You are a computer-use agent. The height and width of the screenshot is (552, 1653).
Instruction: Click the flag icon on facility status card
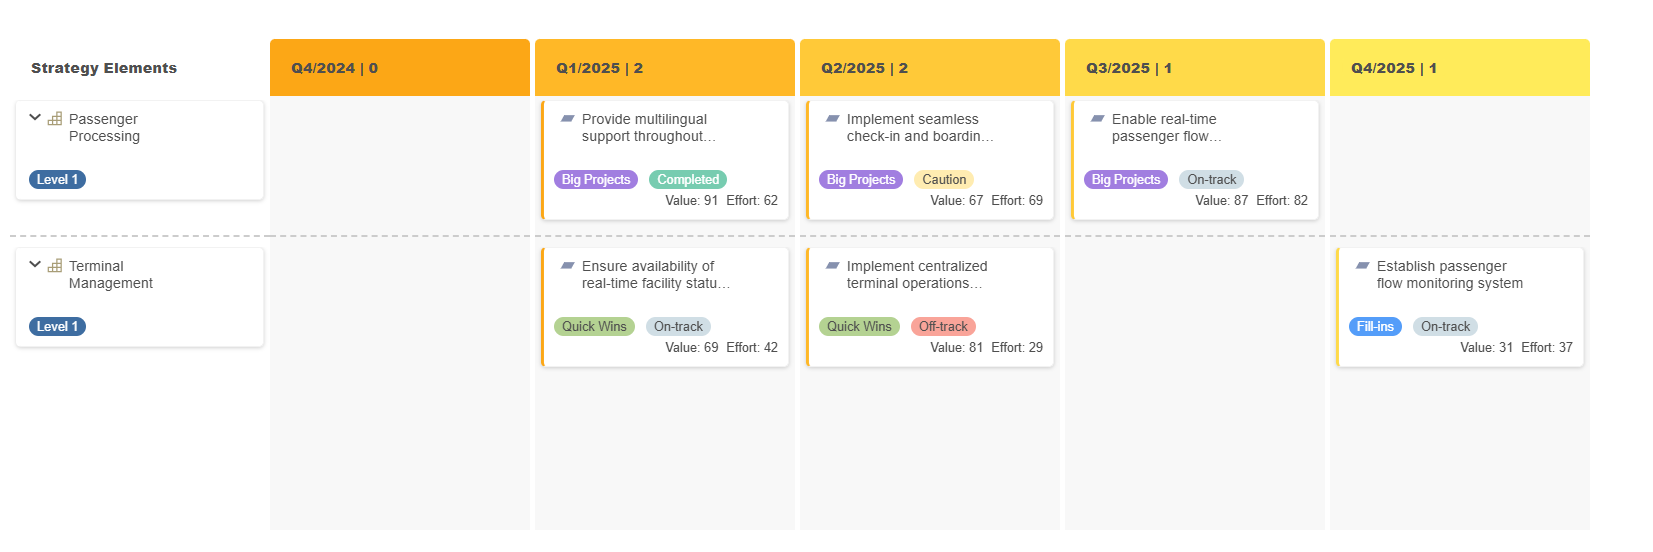point(567,265)
